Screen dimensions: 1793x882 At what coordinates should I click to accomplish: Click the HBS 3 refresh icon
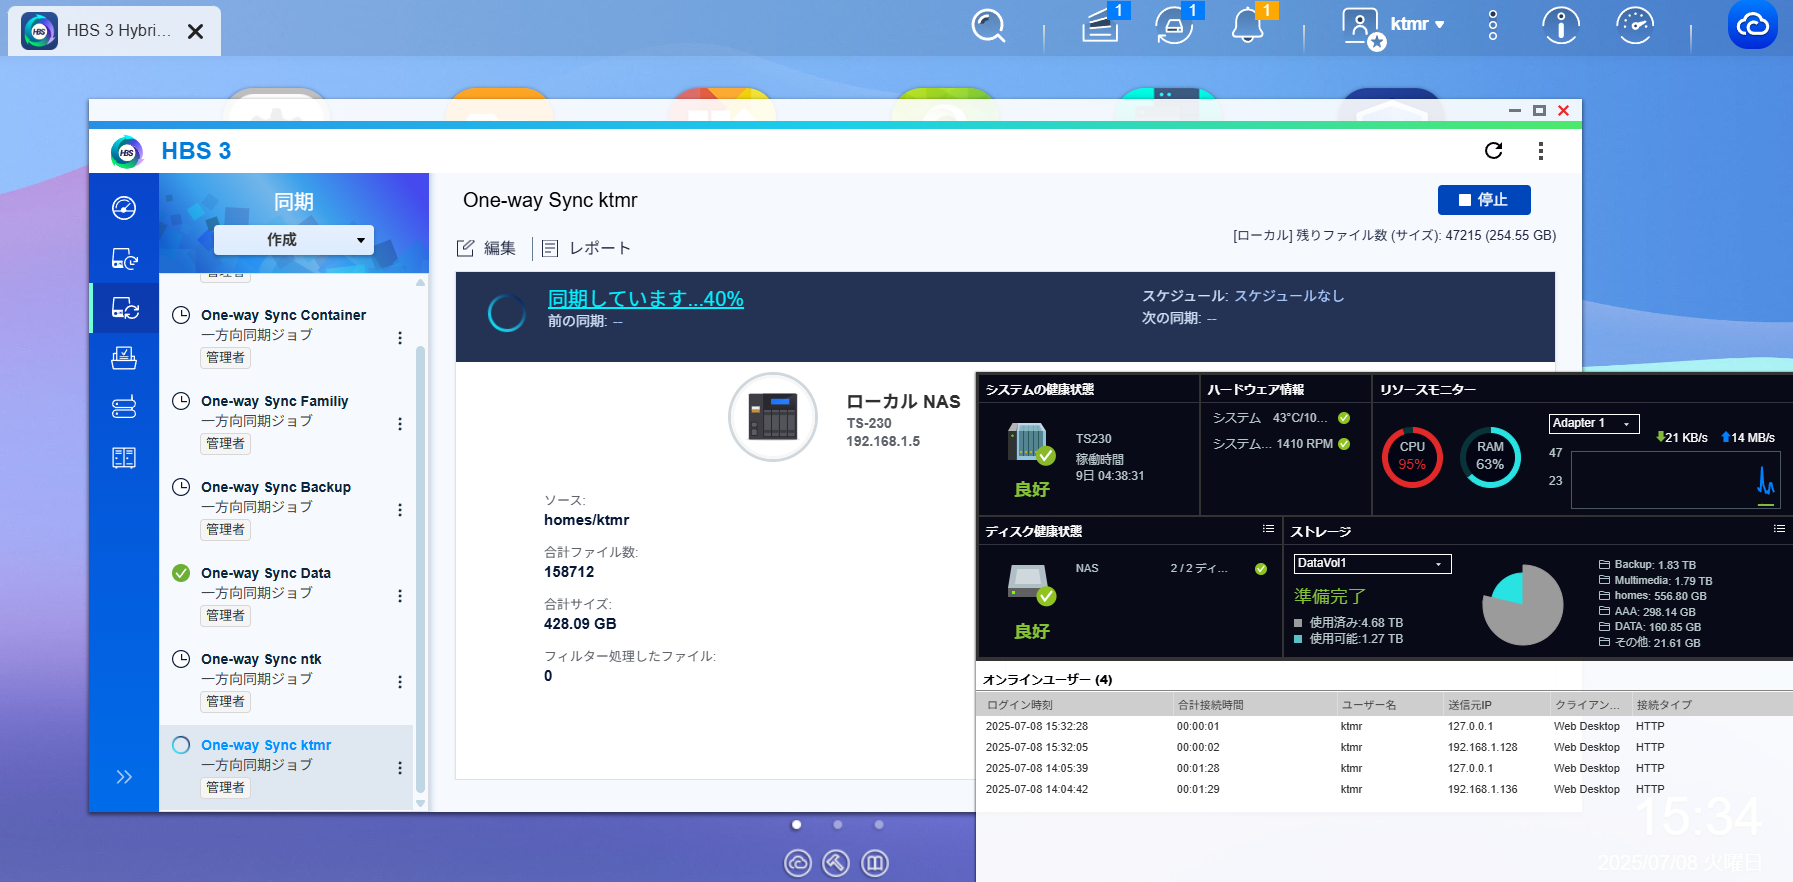1494,150
